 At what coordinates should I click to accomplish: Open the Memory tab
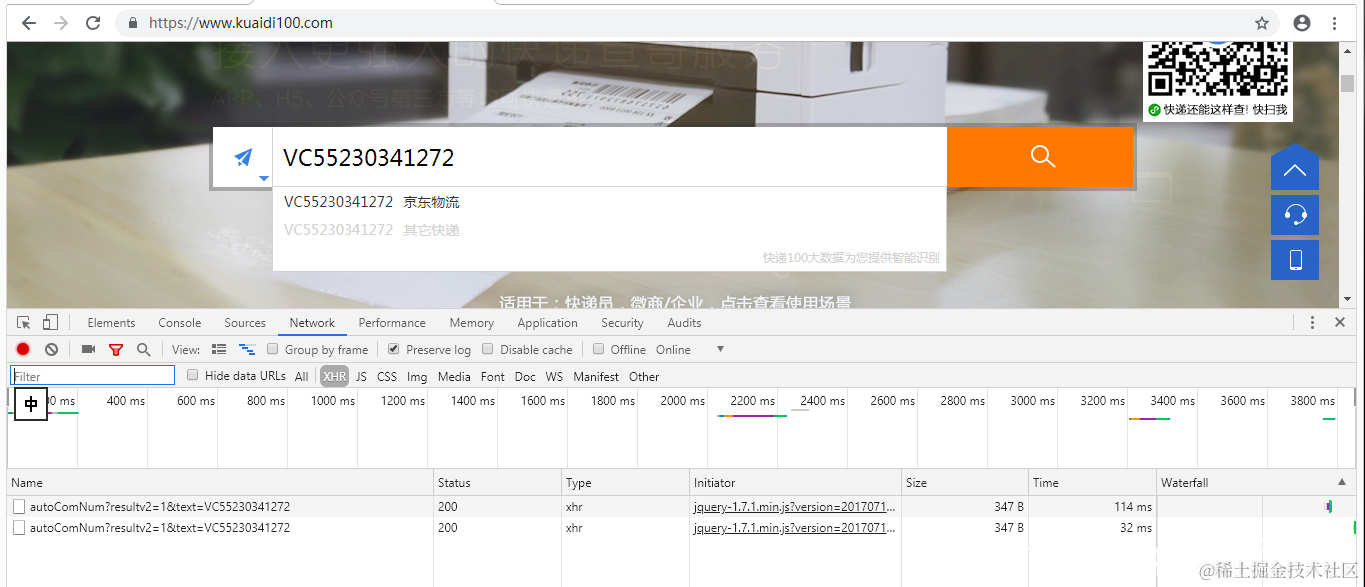(472, 323)
